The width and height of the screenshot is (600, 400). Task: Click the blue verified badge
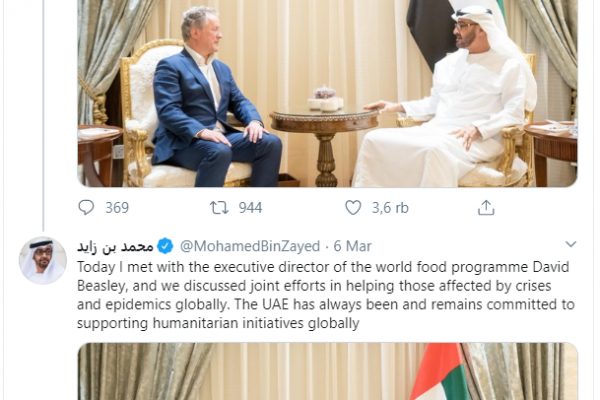tap(165, 246)
